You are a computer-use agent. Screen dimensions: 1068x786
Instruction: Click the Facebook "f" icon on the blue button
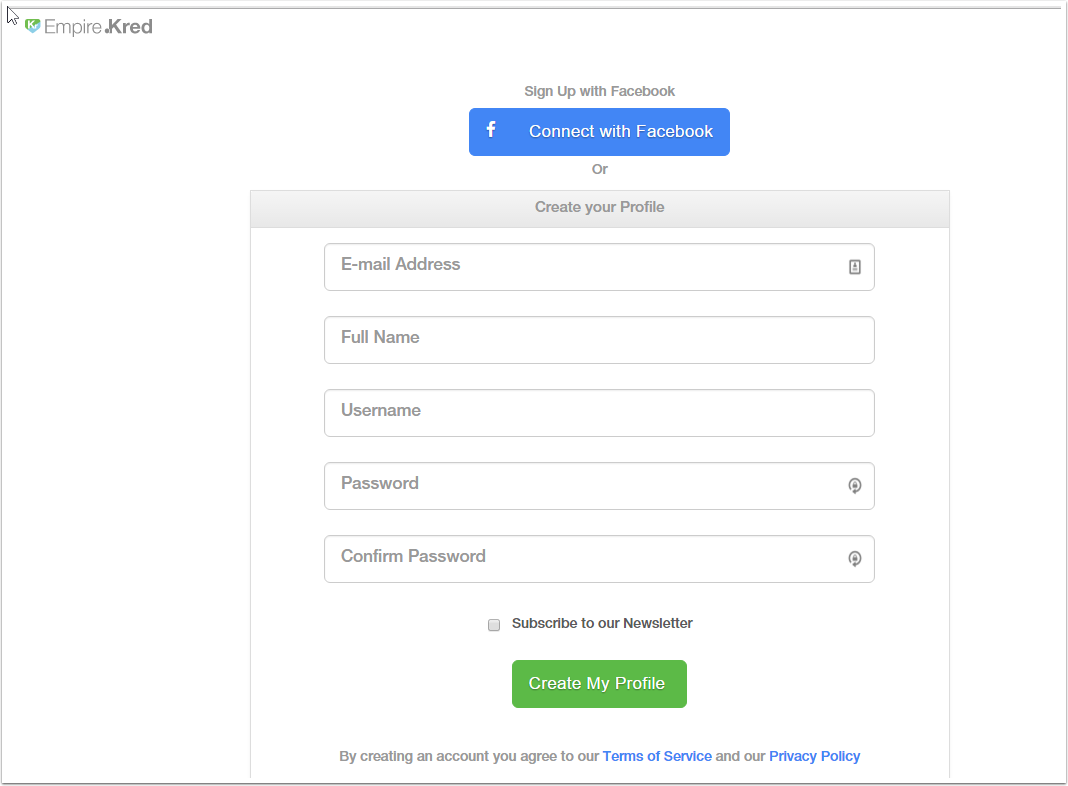[490, 130]
